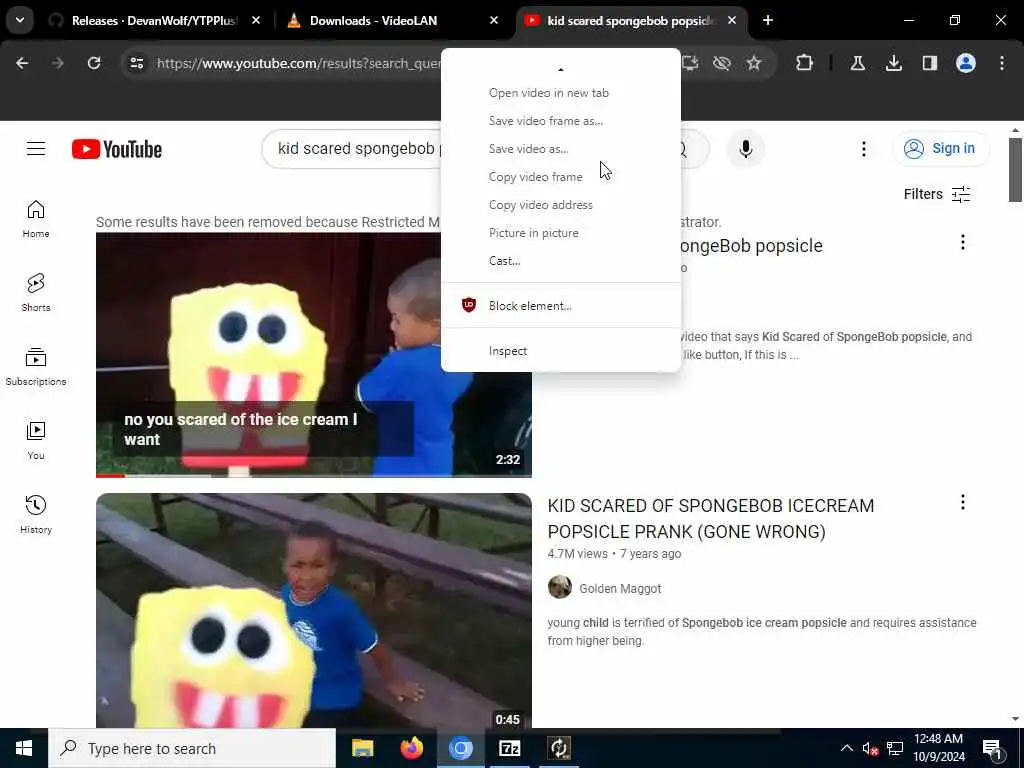
Task: Click the browser URL address field
Action: (297, 63)
